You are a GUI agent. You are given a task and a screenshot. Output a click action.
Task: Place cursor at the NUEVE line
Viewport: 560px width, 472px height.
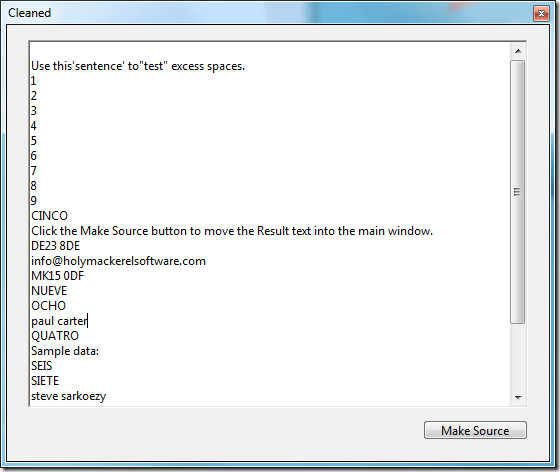[x=49, y=291]
